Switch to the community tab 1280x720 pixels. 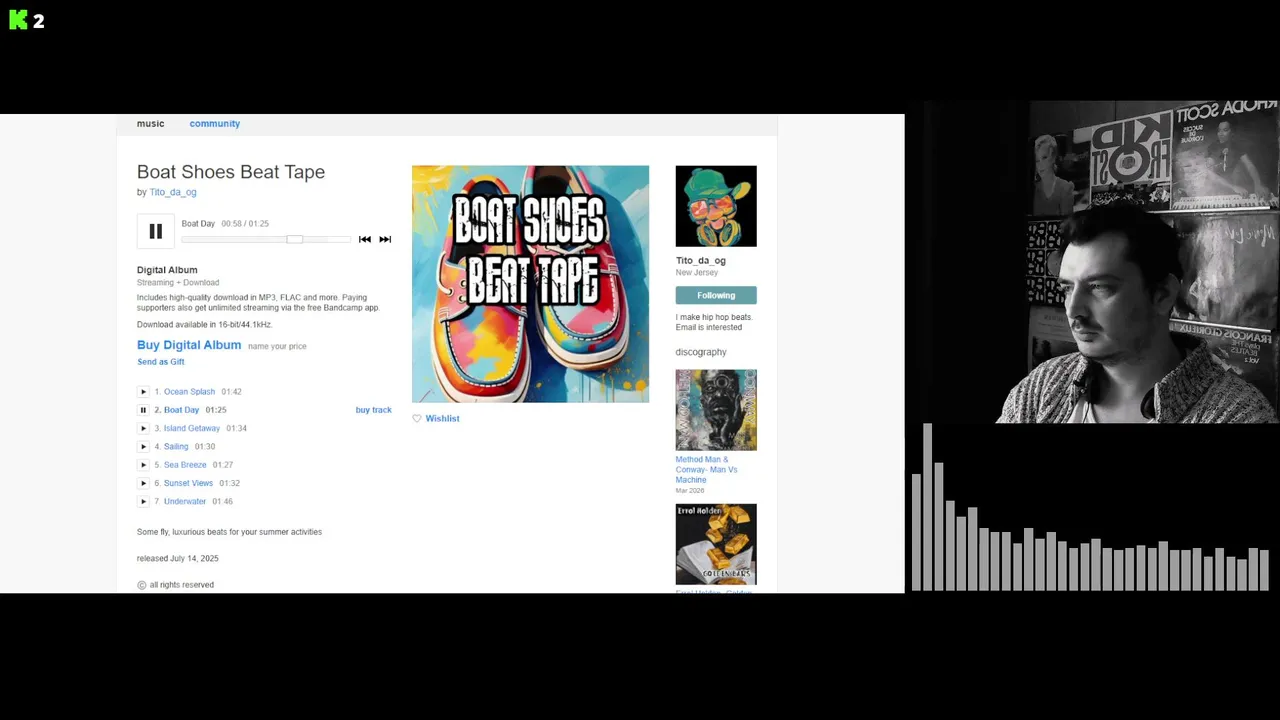pyautogui.click(x=215, y=124)
